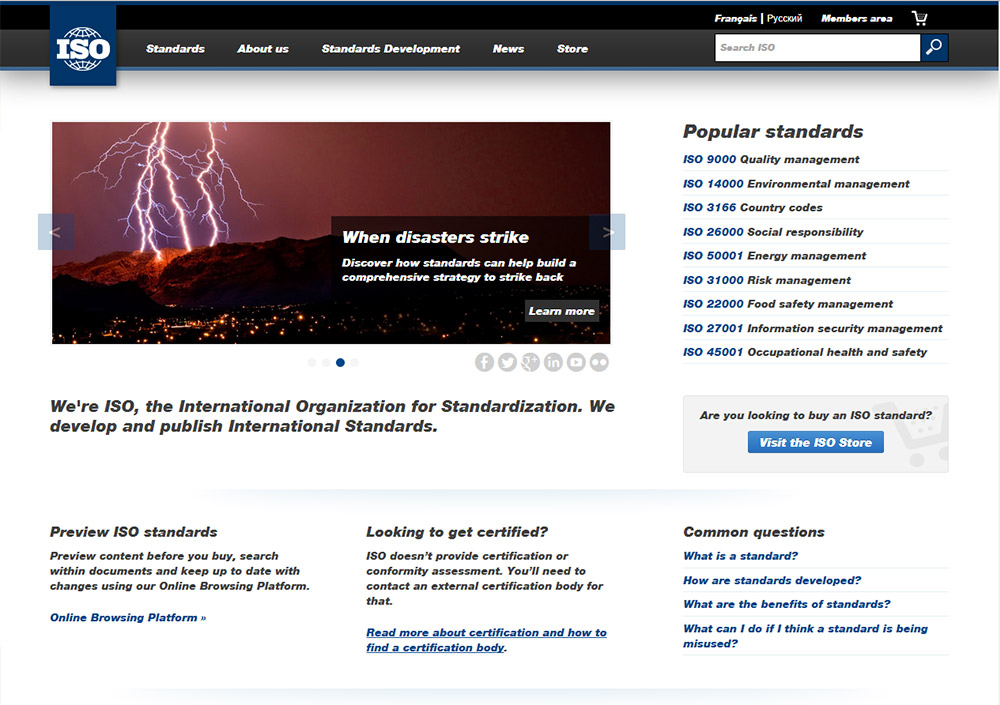This screenshot has width=1000, height=705.
Task: Open the Standards Development menu
Action: (x=390, y=48)
